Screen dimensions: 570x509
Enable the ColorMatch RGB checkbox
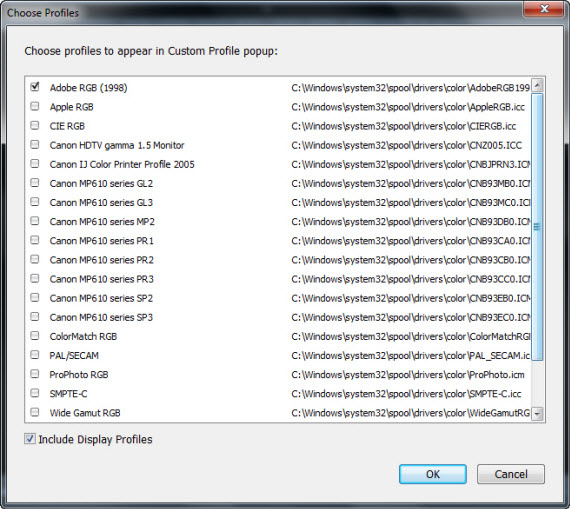tap(35, 336)
